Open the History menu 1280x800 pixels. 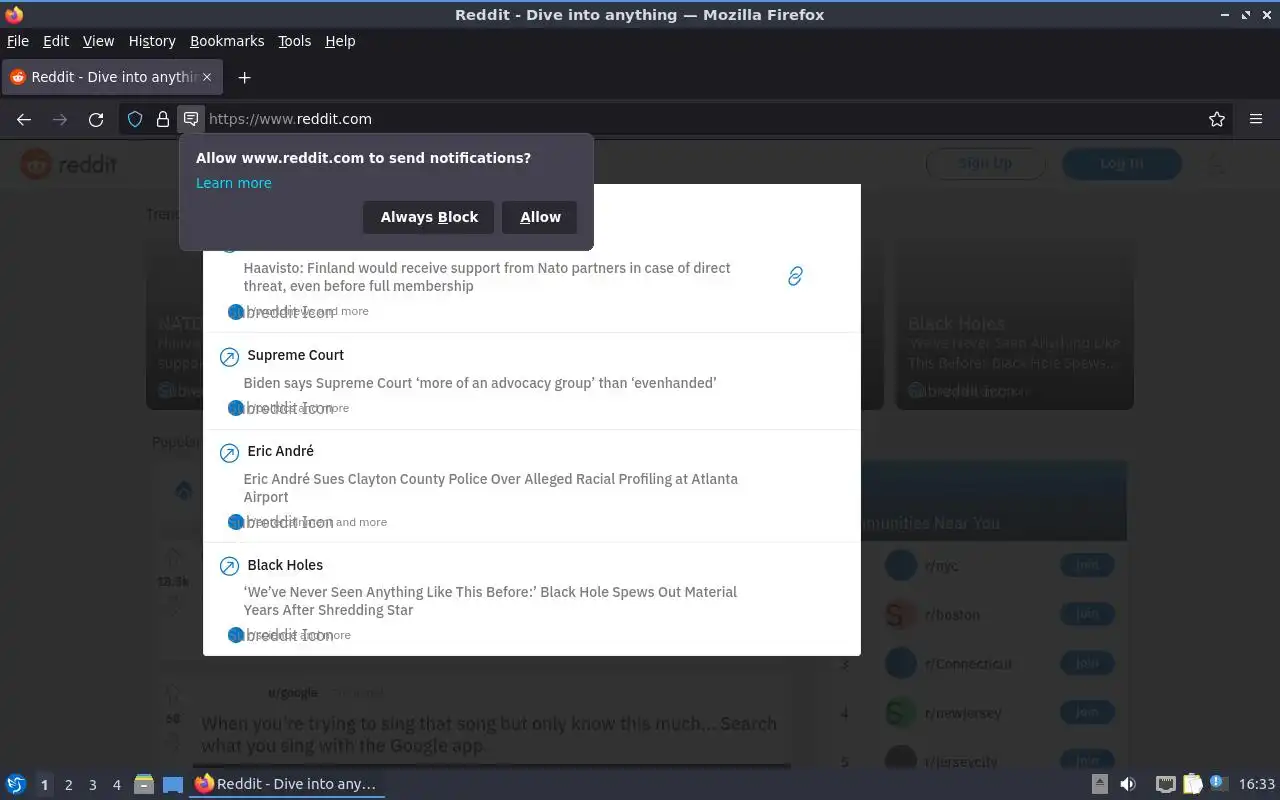coord(152,41)
